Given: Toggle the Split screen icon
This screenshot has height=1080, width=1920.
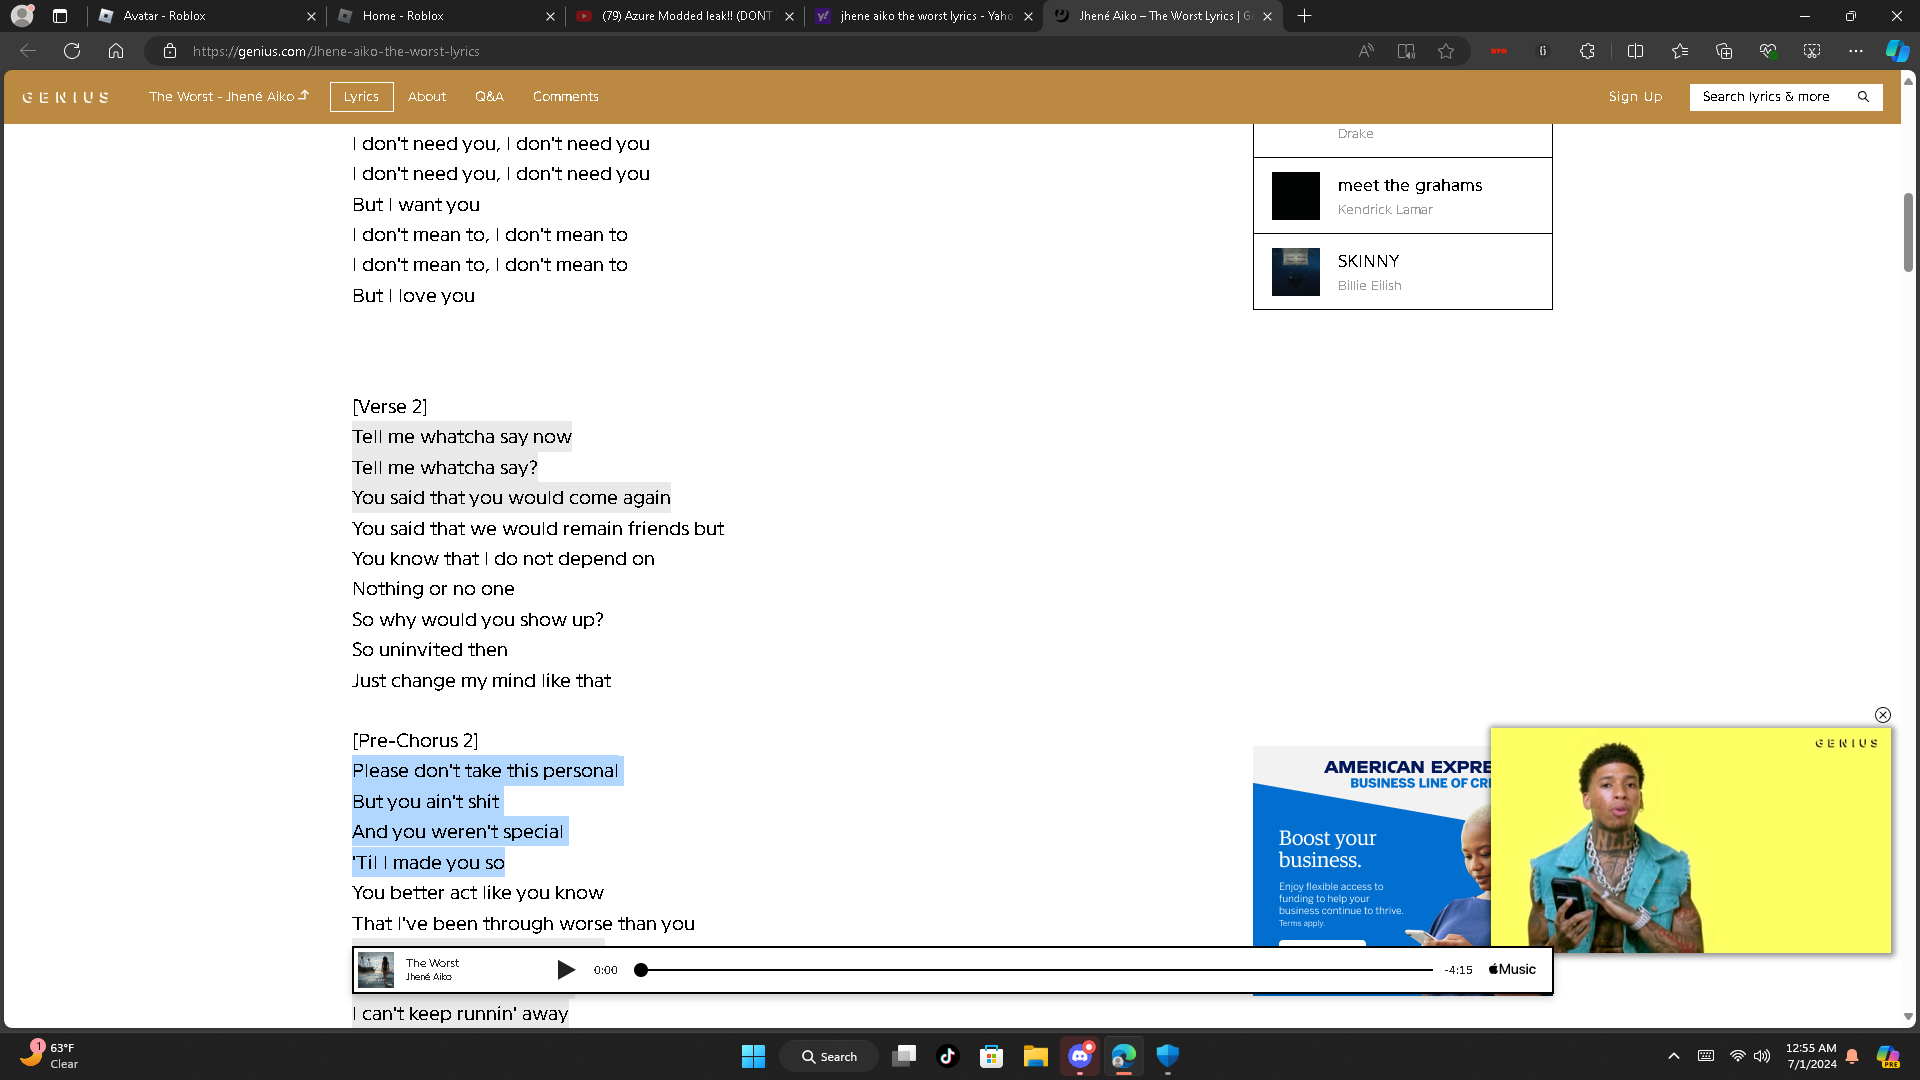Looking at the screenshot, I should [1636, 51].
